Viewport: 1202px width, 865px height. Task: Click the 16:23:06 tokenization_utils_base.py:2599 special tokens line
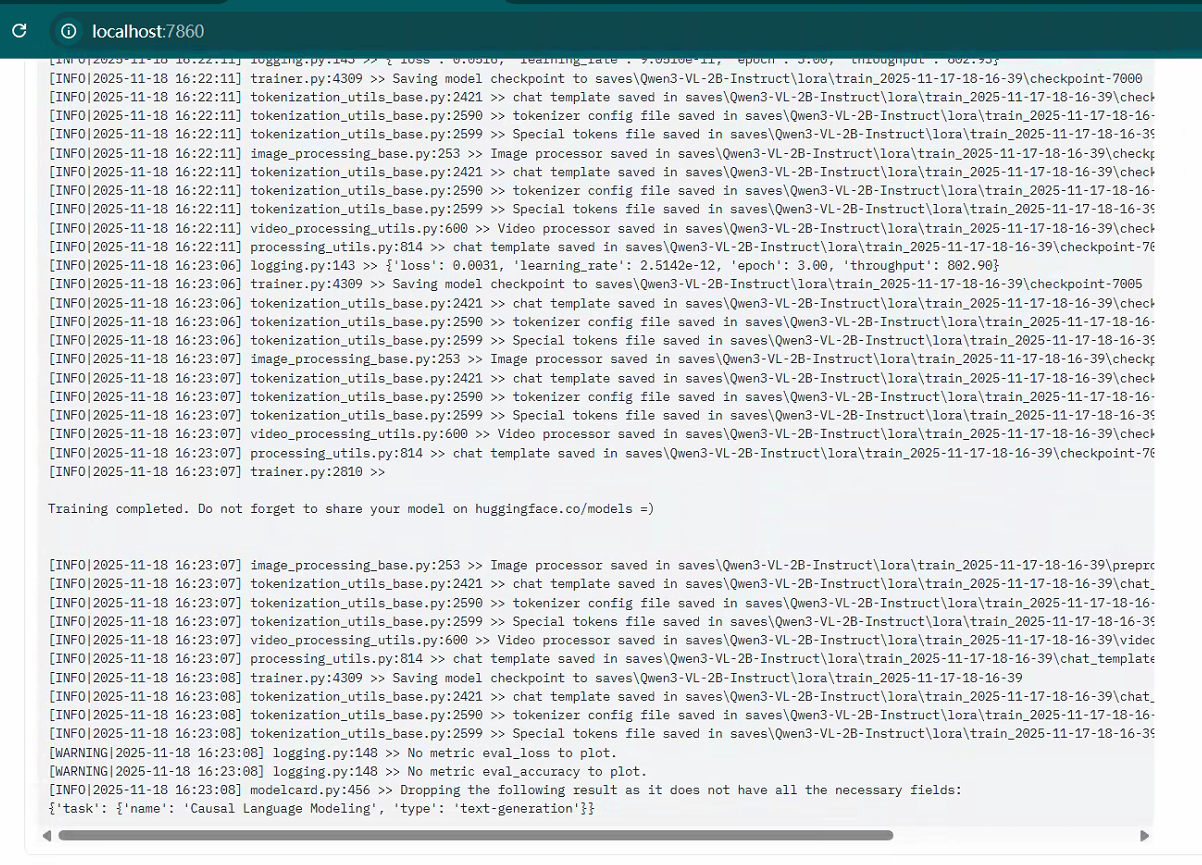(601, 340)
